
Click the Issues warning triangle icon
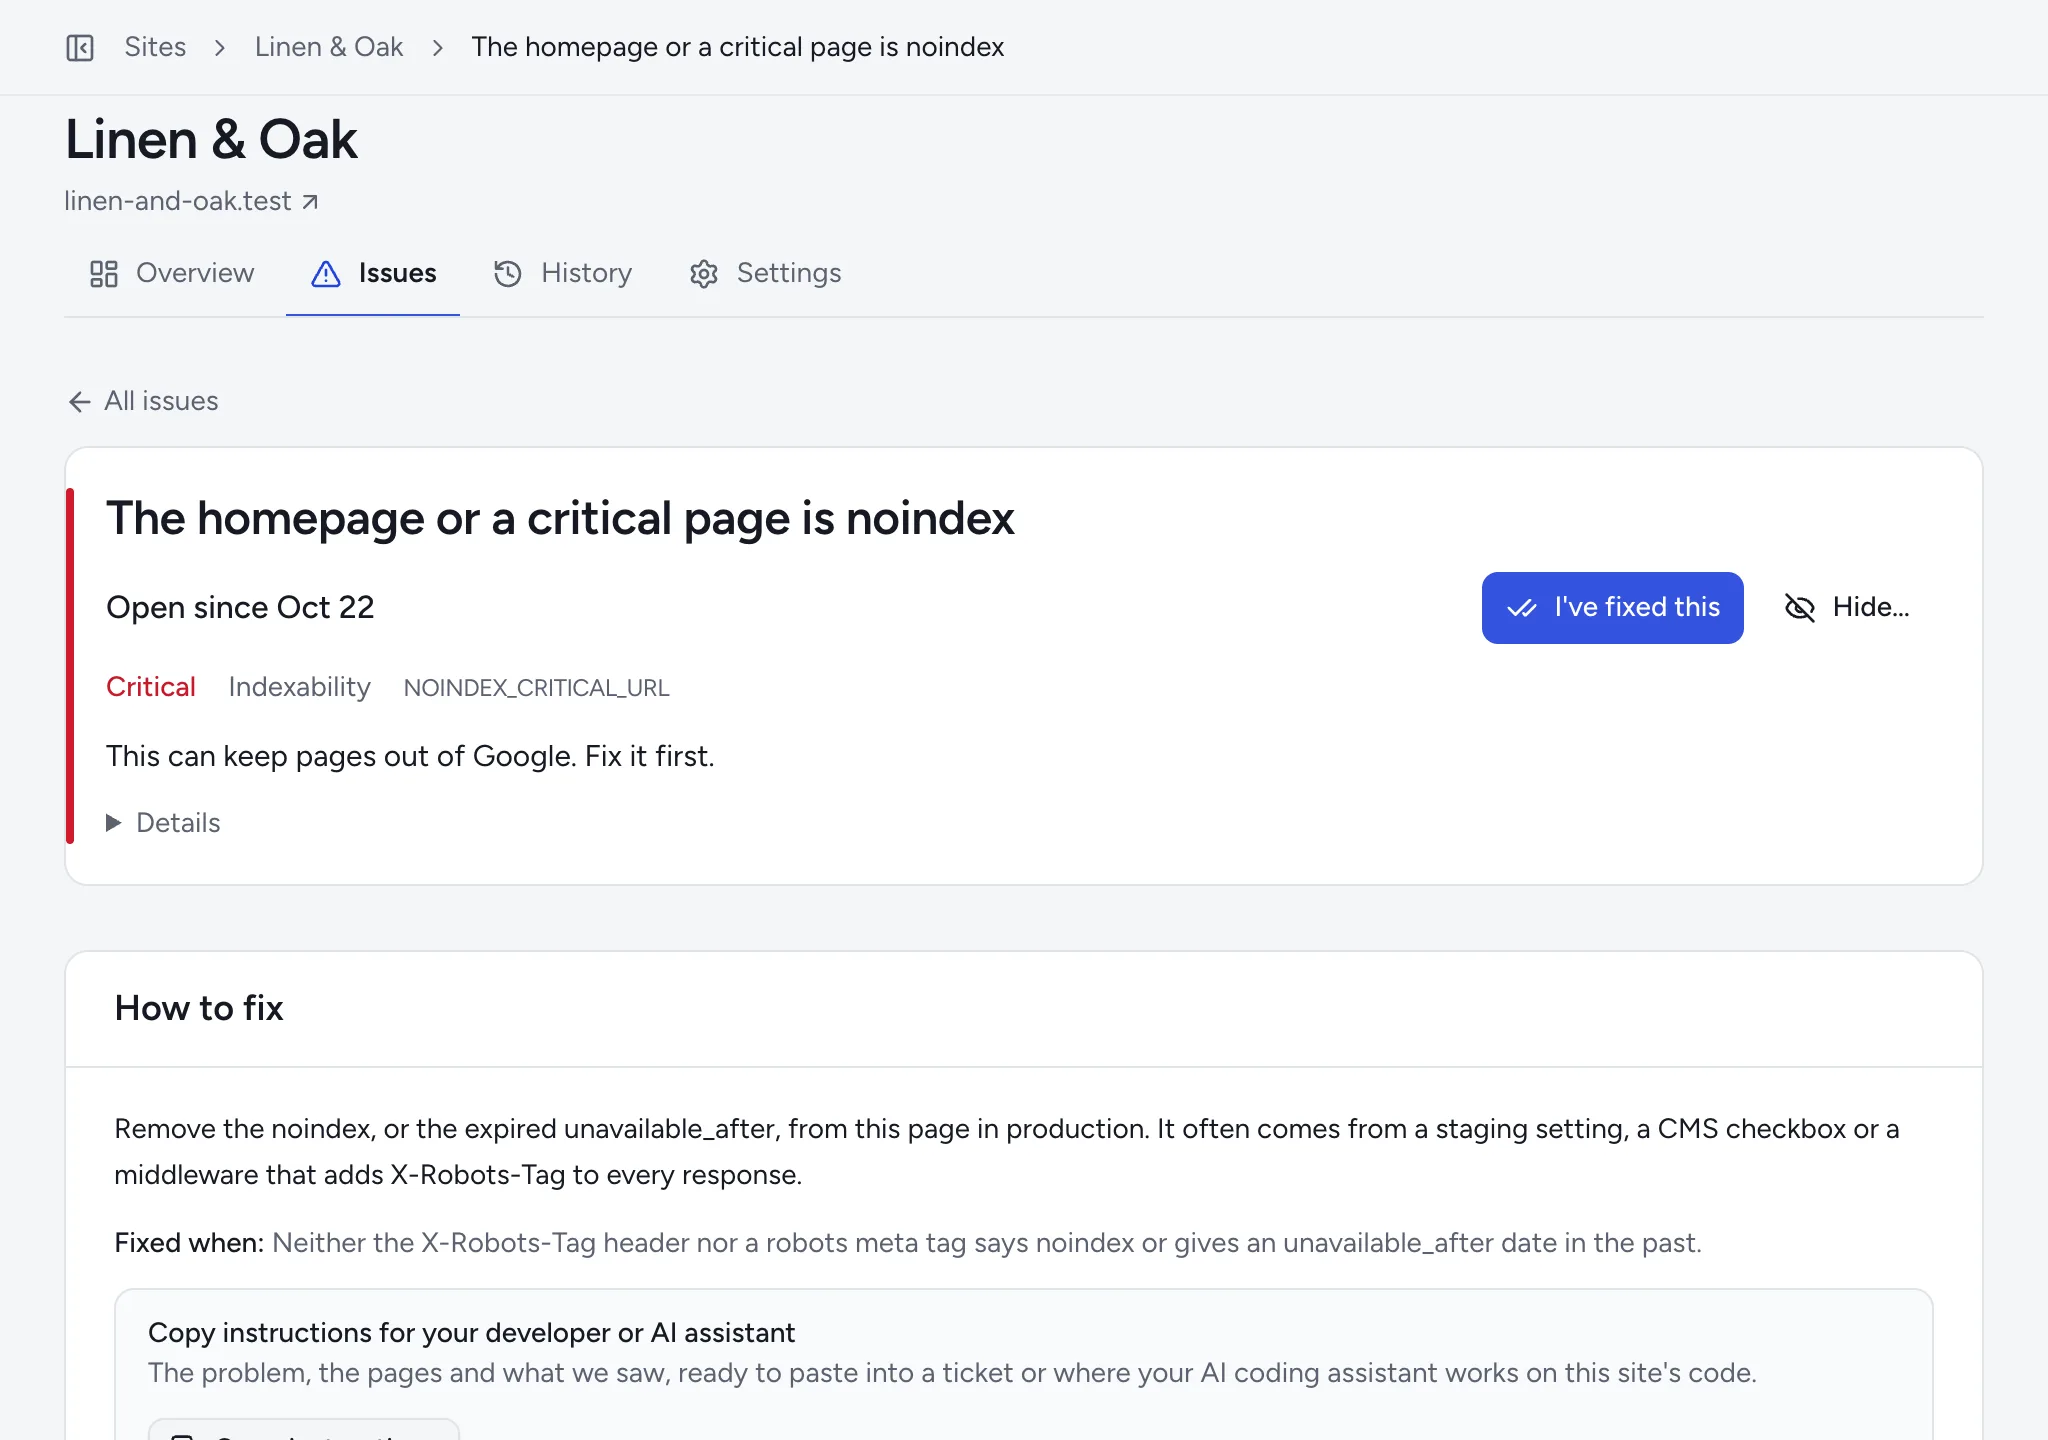click(x=326, y=274)
